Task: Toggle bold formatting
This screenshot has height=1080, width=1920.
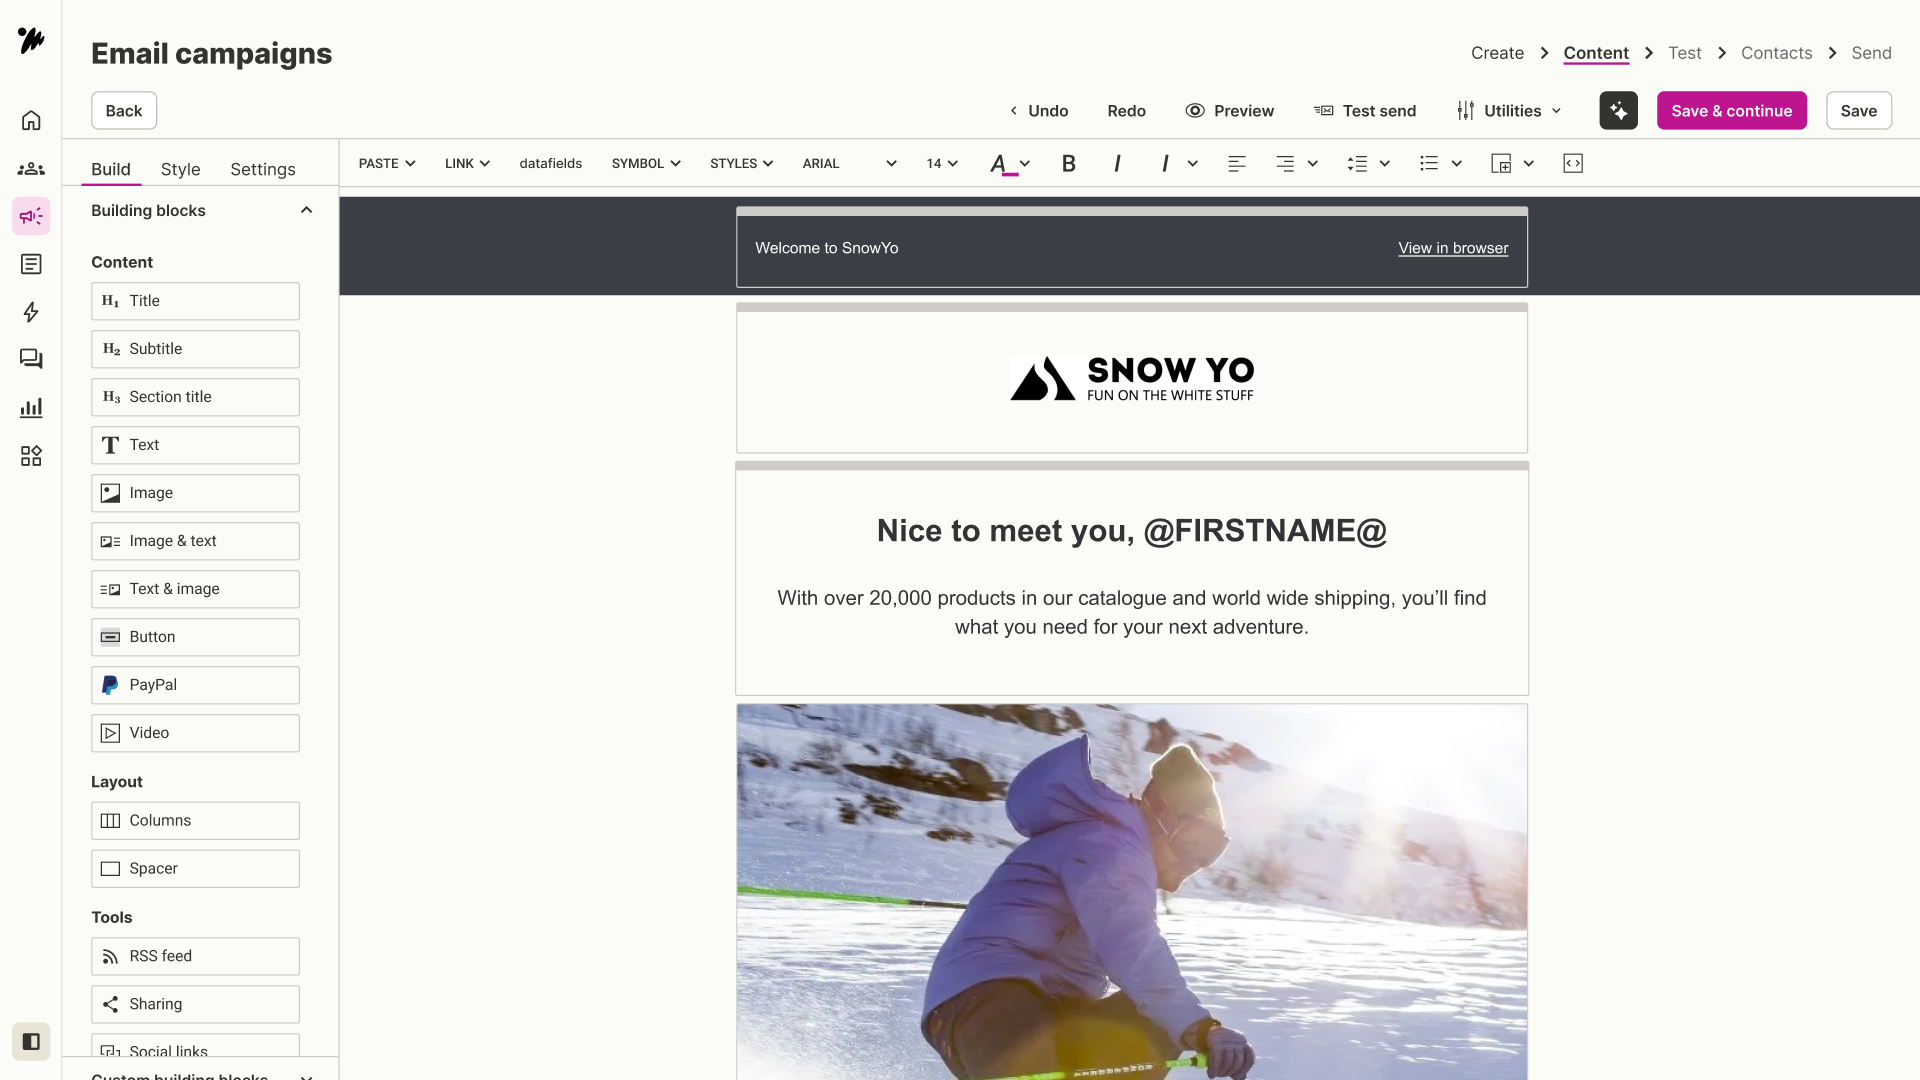Action: [x=1069, y=164]
